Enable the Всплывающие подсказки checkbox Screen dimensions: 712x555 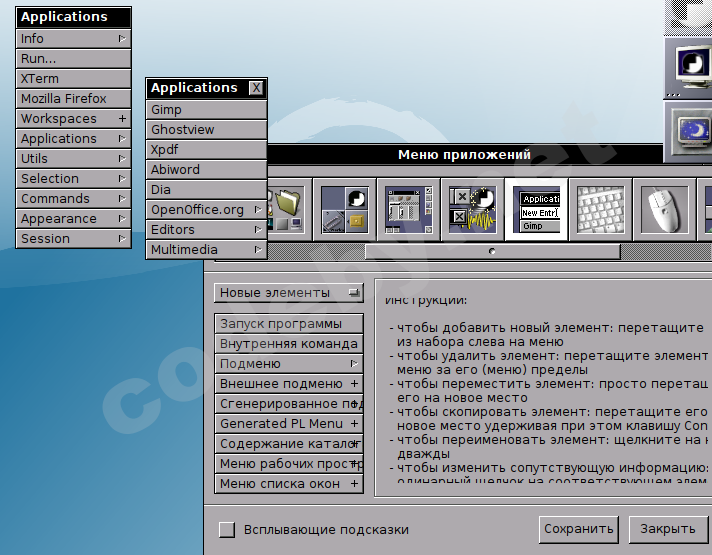(x=227, y=530)
